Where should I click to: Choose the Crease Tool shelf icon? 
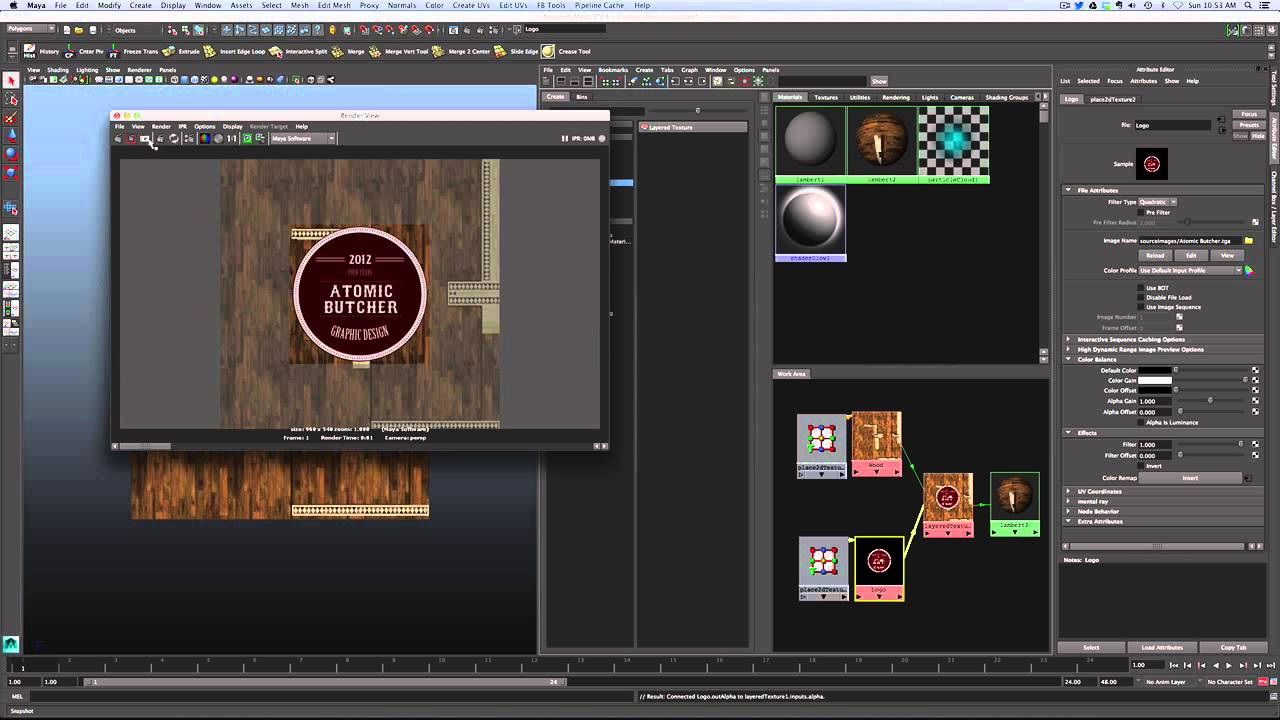click(x=550, y=51)
